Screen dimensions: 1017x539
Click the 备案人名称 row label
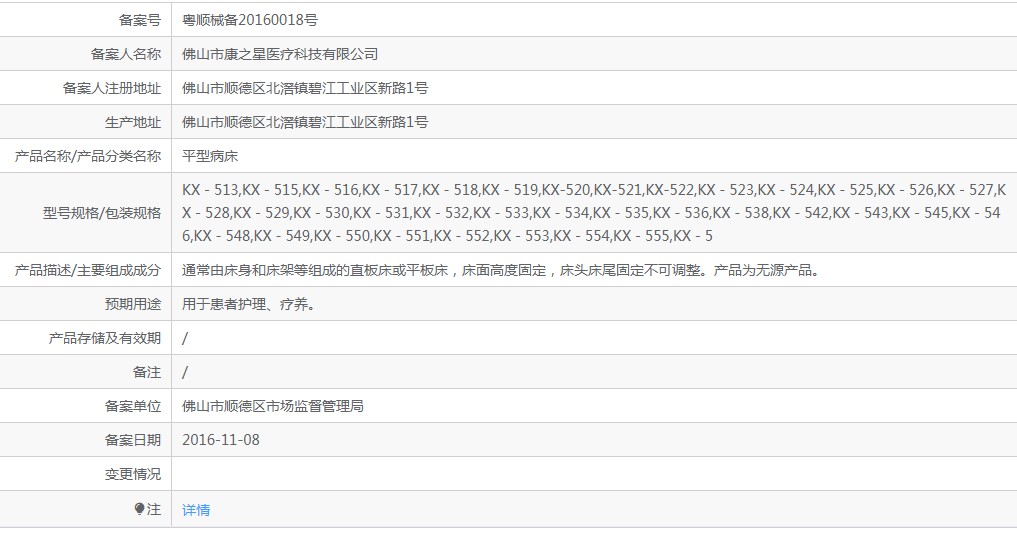(x=126, y=54)
